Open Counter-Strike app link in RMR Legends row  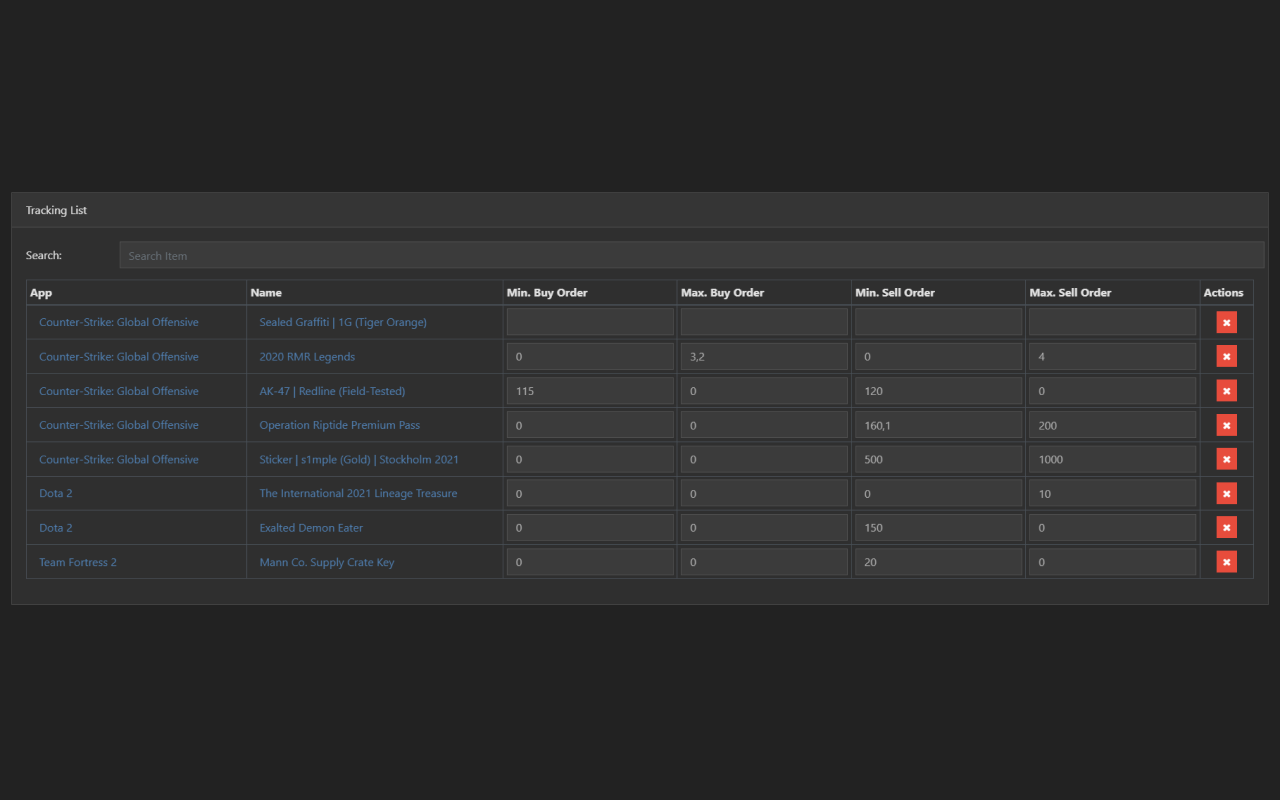119,356
